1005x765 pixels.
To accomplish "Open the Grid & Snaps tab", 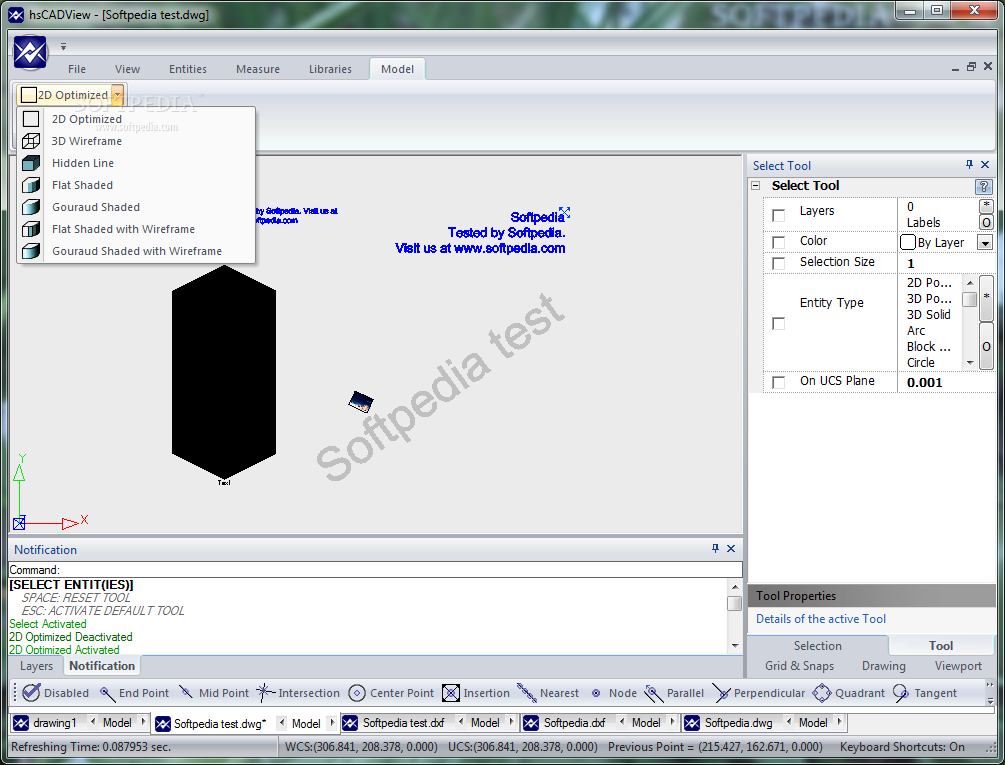I will pos(799,666).
